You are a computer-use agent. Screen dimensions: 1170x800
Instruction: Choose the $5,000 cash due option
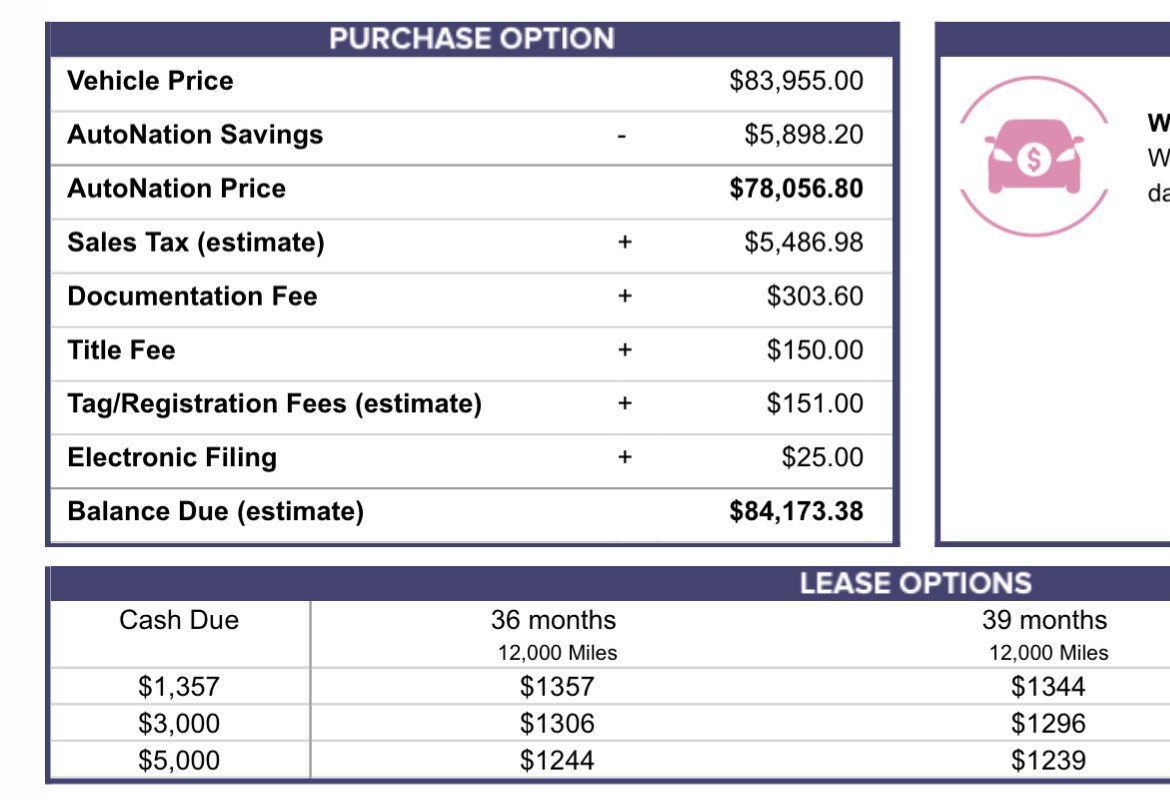coord(179,760)
